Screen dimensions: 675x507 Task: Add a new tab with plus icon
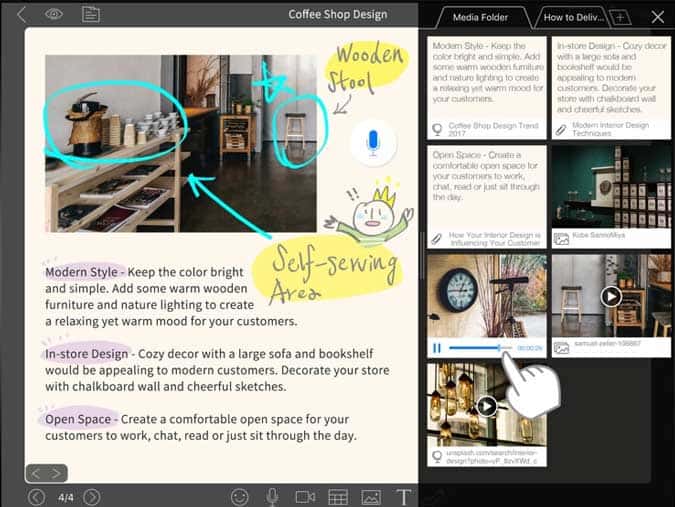[620, 18]
